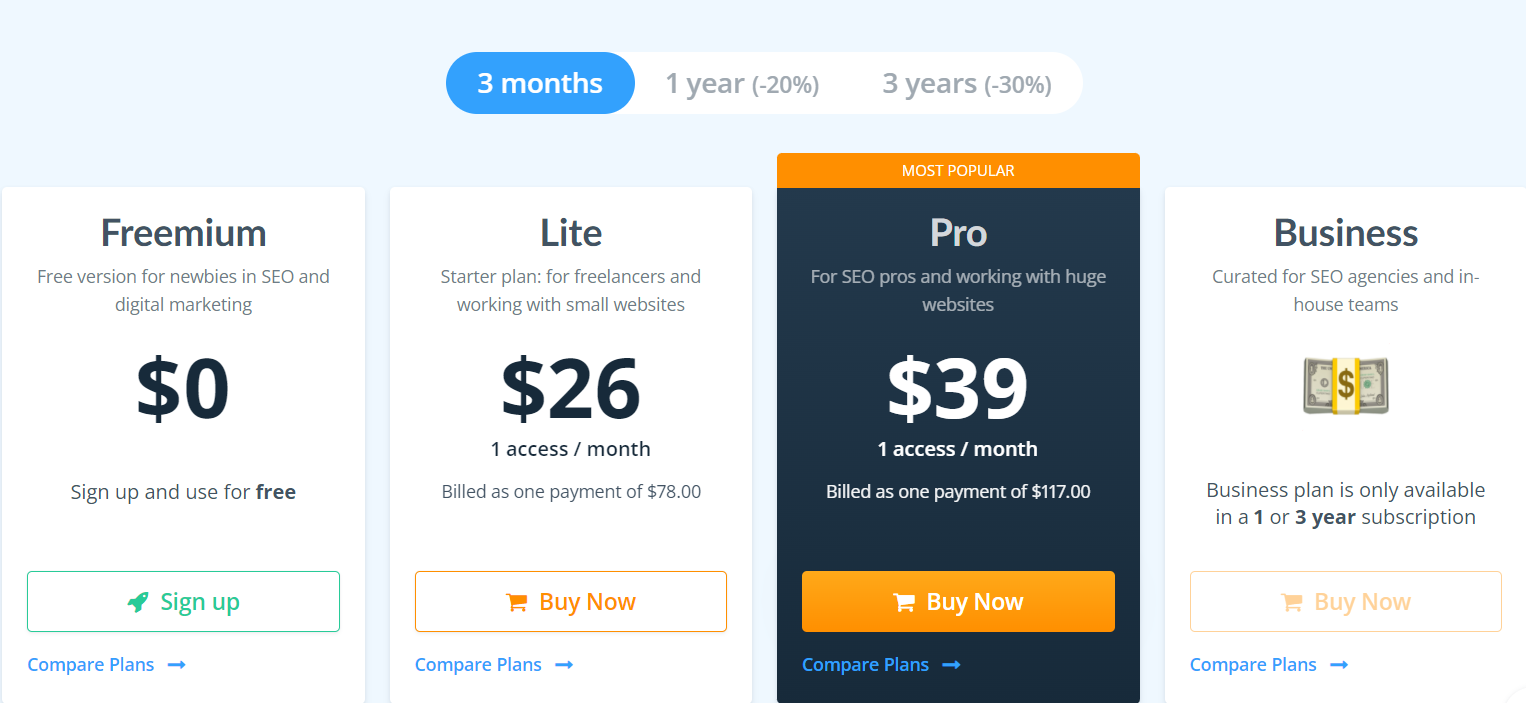
Task: Click the rocket icon on Sign up
Action: click(x=138, y=602)
